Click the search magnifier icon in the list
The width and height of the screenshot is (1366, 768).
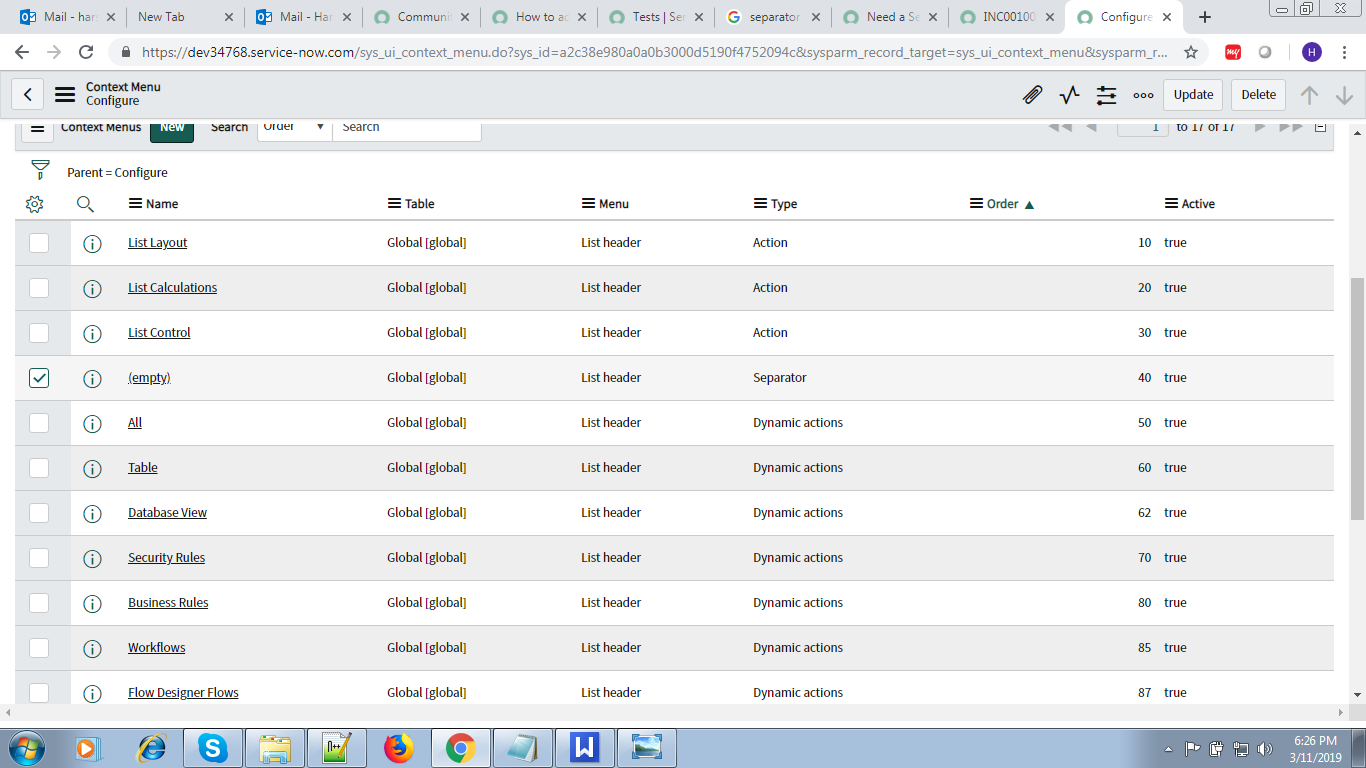point(85,203)
